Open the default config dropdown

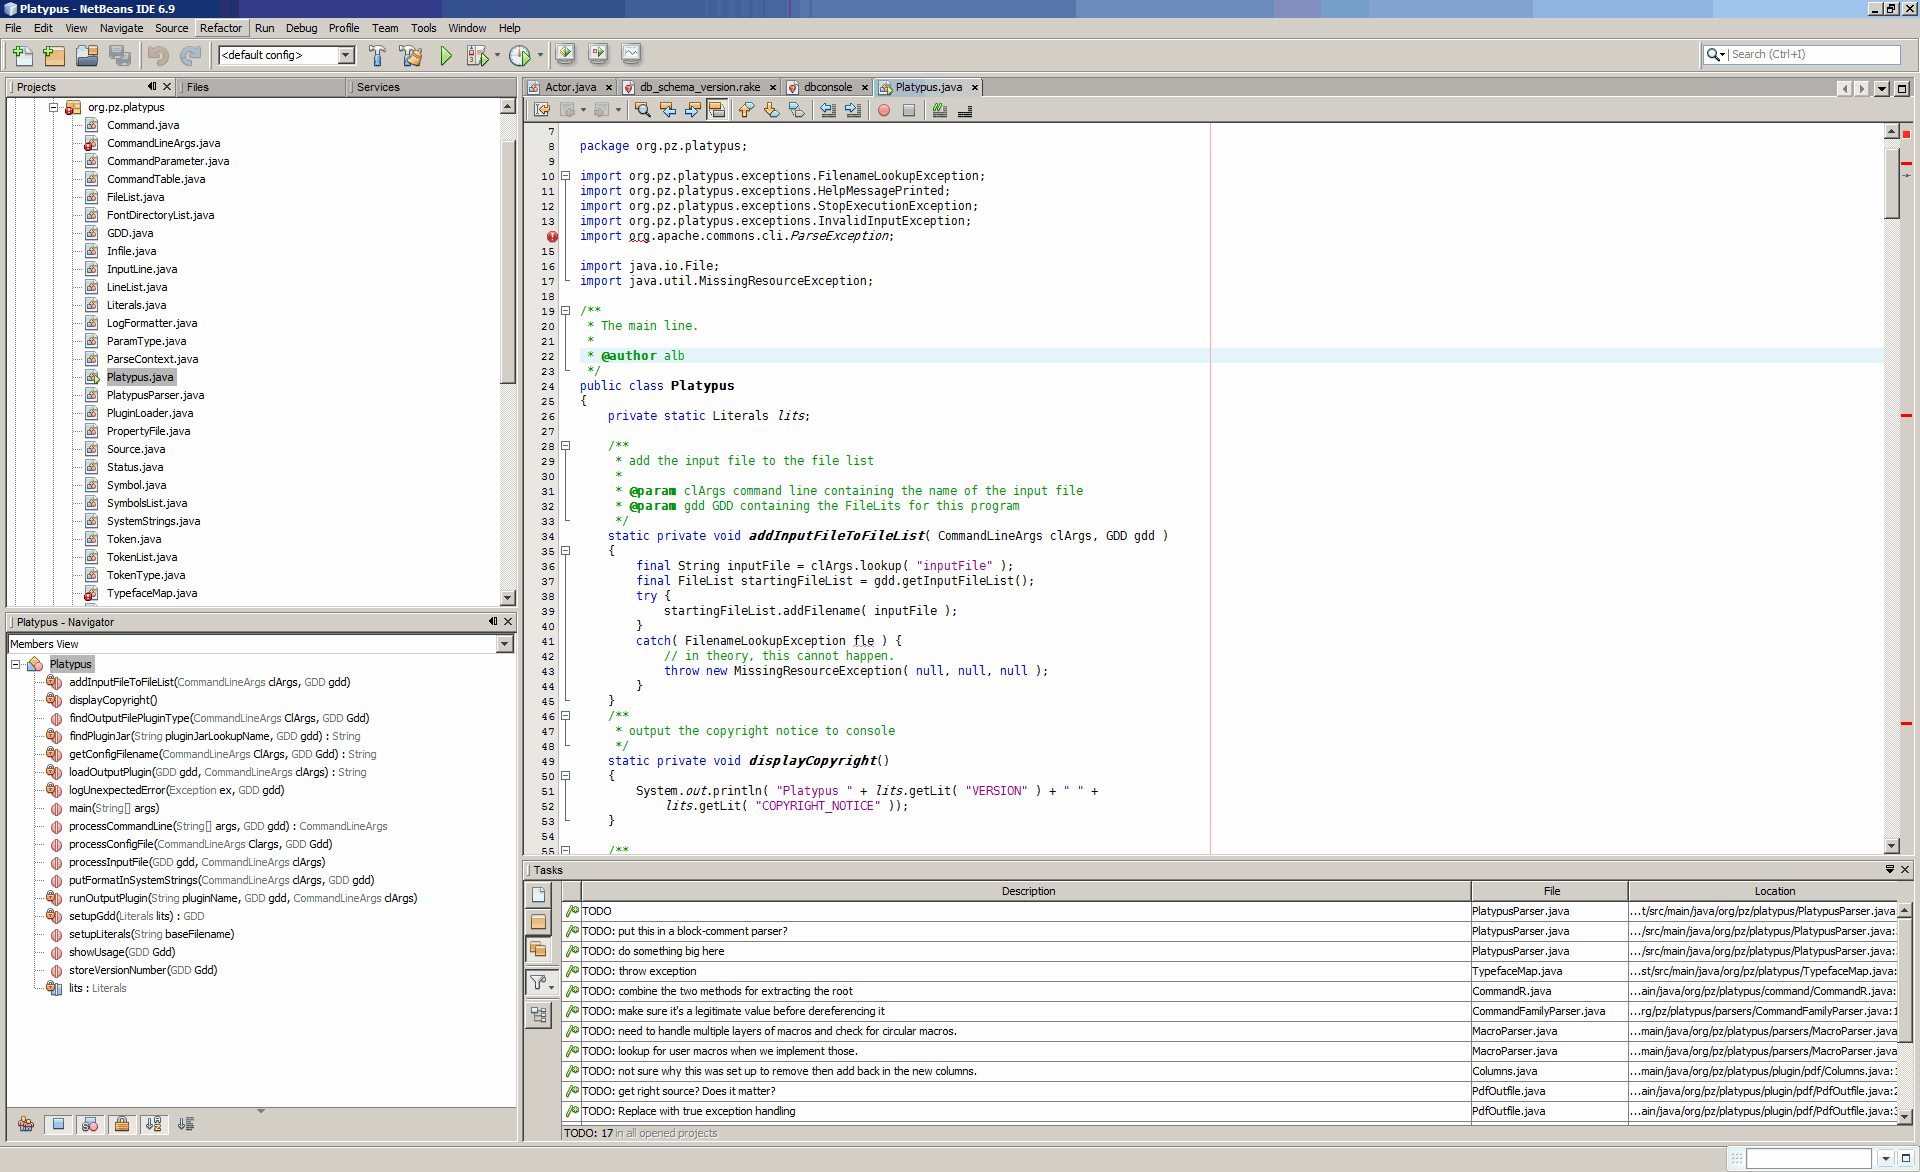346,55
